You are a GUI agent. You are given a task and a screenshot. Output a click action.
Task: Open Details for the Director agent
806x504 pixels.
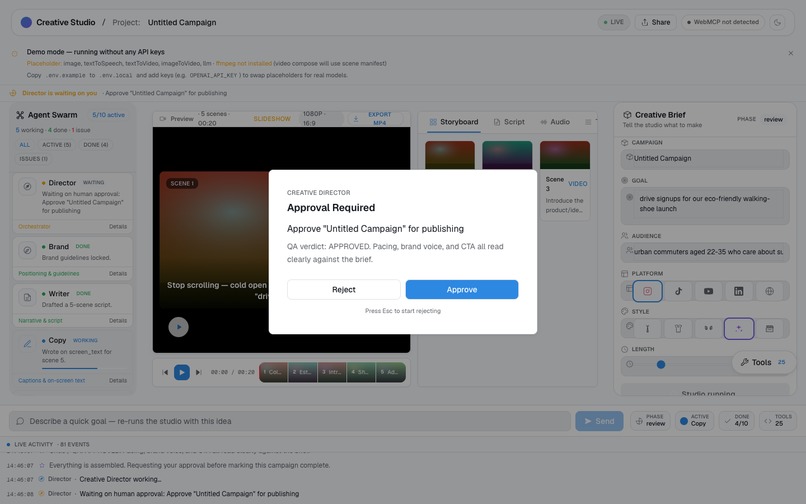click(118, 226)
